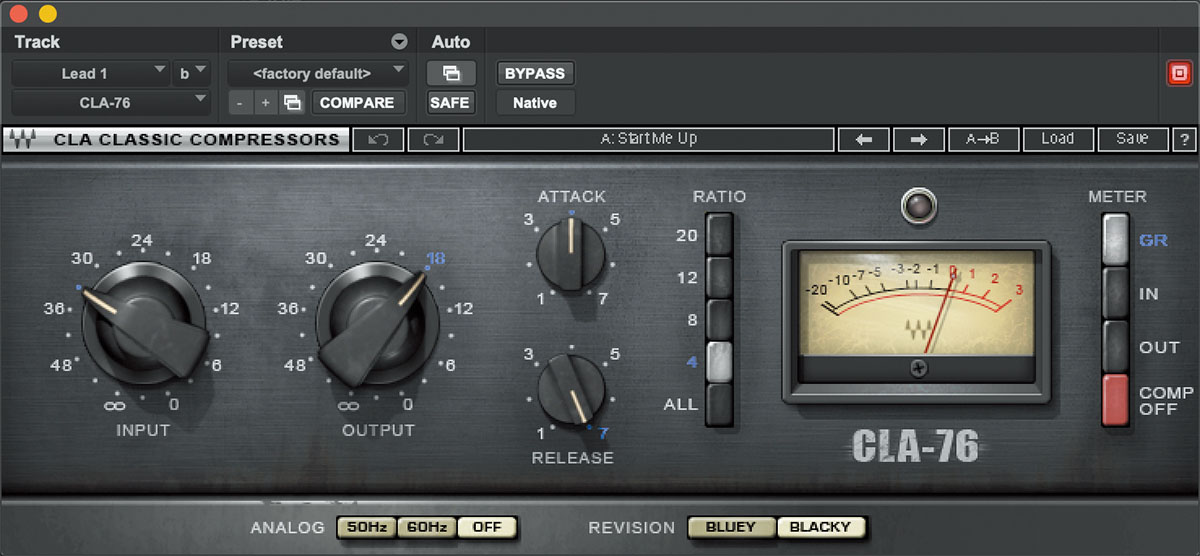Set meter to OUT mode
Viewport: 1200px width, 556px height.
[x=1115, y=347]
